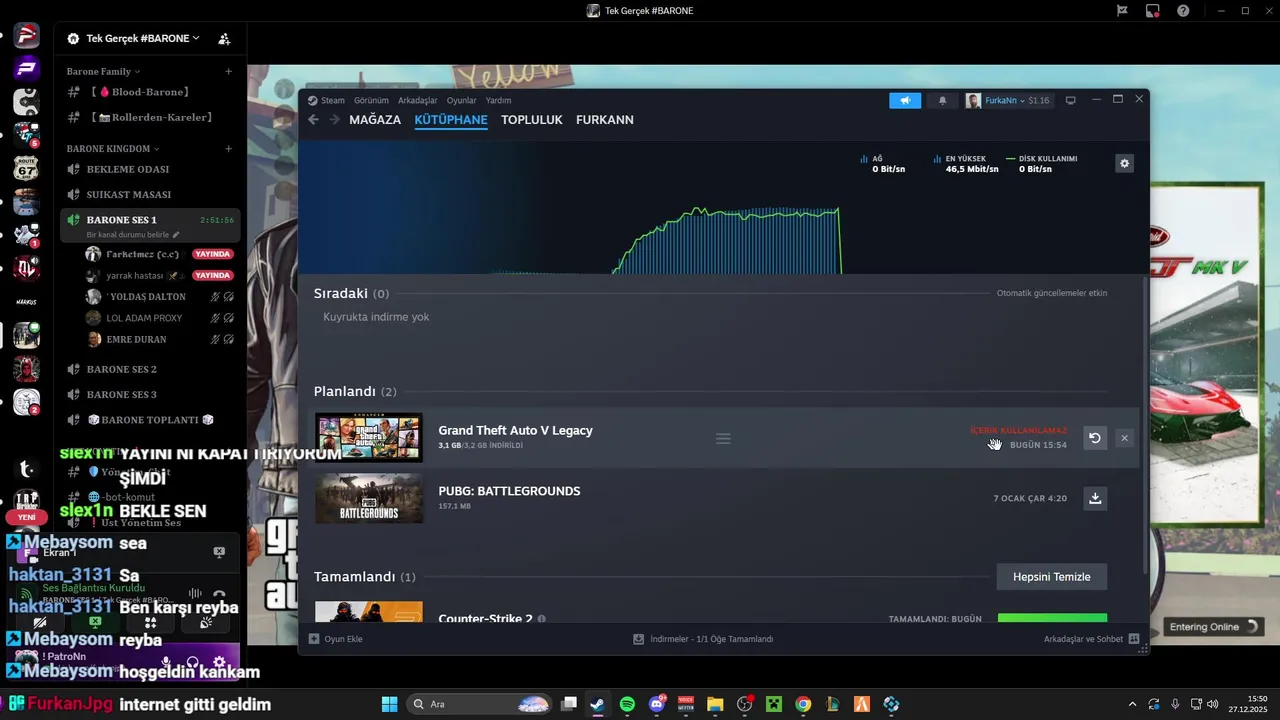
Task: Go forward with Steam's right arrow
Action: click(x=333, y=120)
